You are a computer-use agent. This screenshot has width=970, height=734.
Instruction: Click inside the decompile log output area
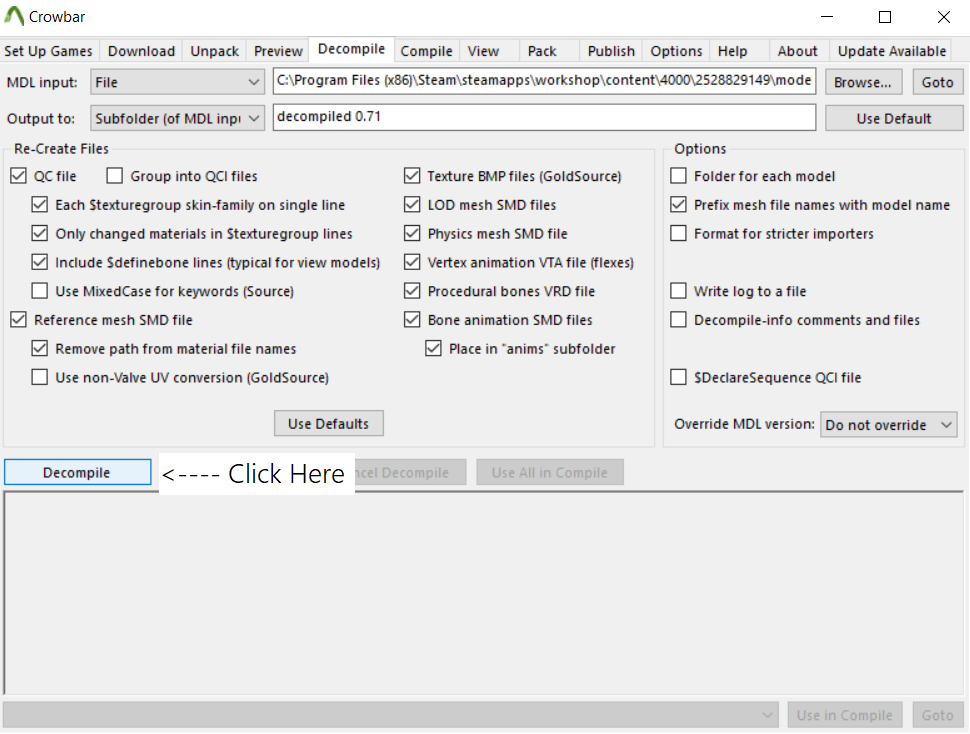tap(484, 592)
